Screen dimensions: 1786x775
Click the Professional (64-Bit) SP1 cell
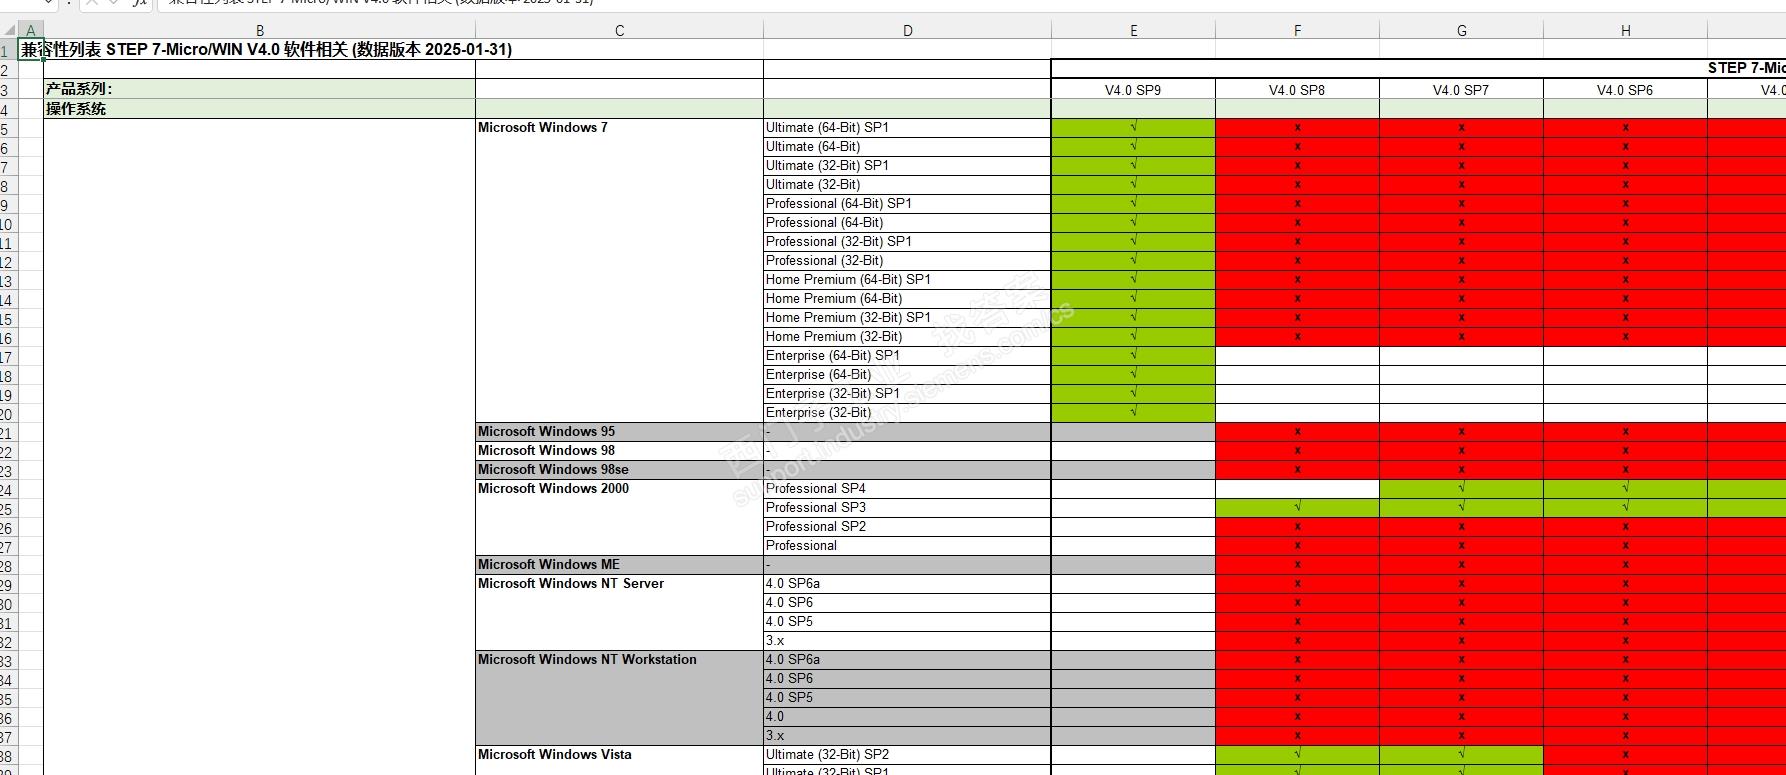pyautogui.click(x=908, y=204)
